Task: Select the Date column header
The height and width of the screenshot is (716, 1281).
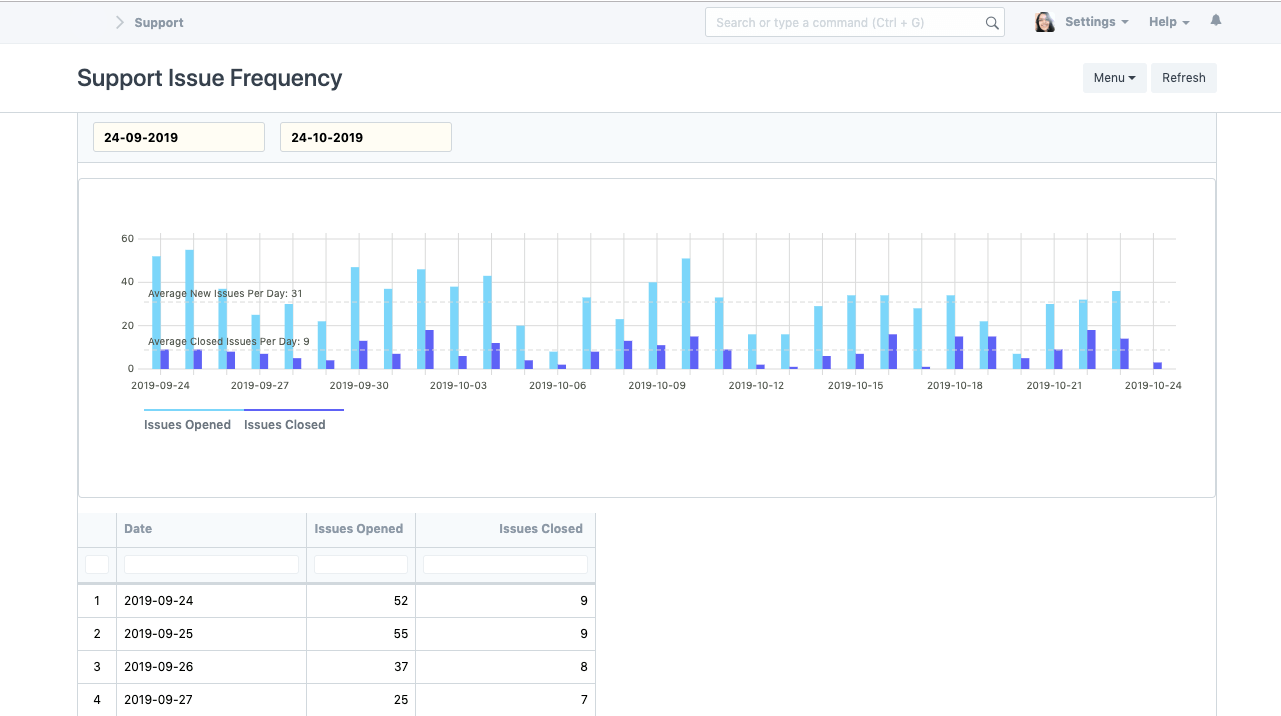Action: (139, 529)
